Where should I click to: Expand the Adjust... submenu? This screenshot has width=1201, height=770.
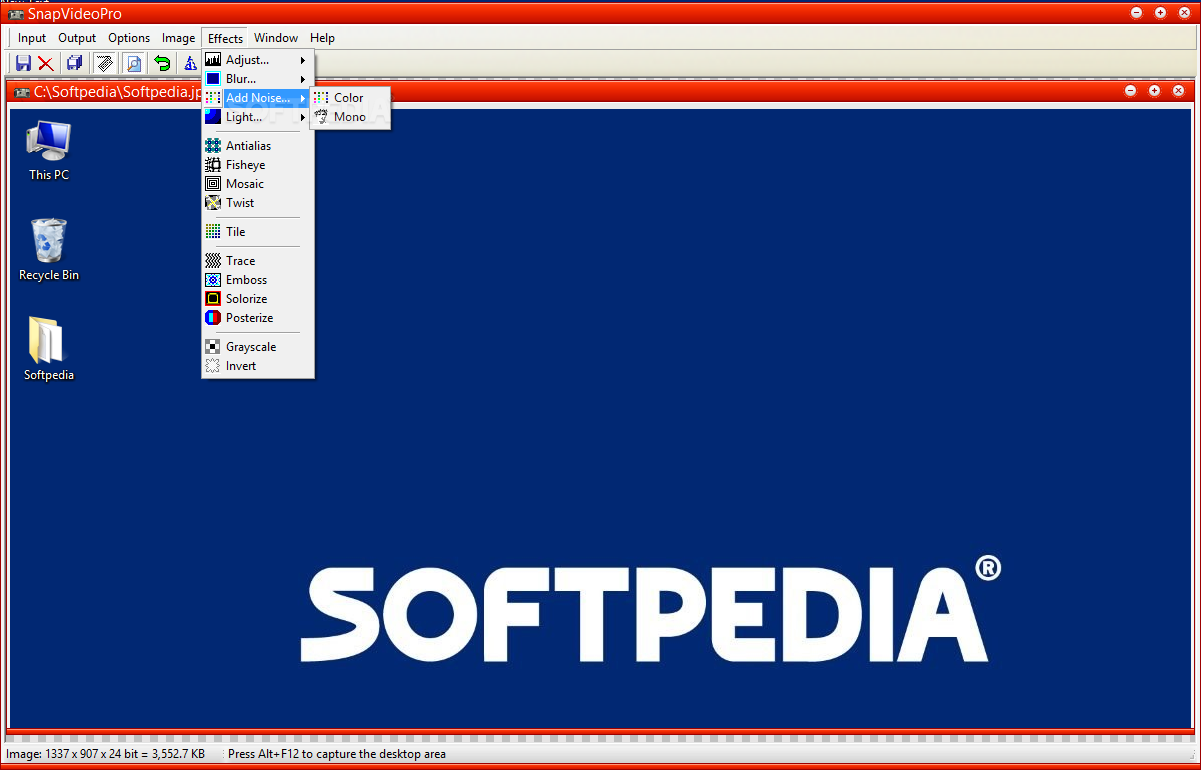[258, 60]
